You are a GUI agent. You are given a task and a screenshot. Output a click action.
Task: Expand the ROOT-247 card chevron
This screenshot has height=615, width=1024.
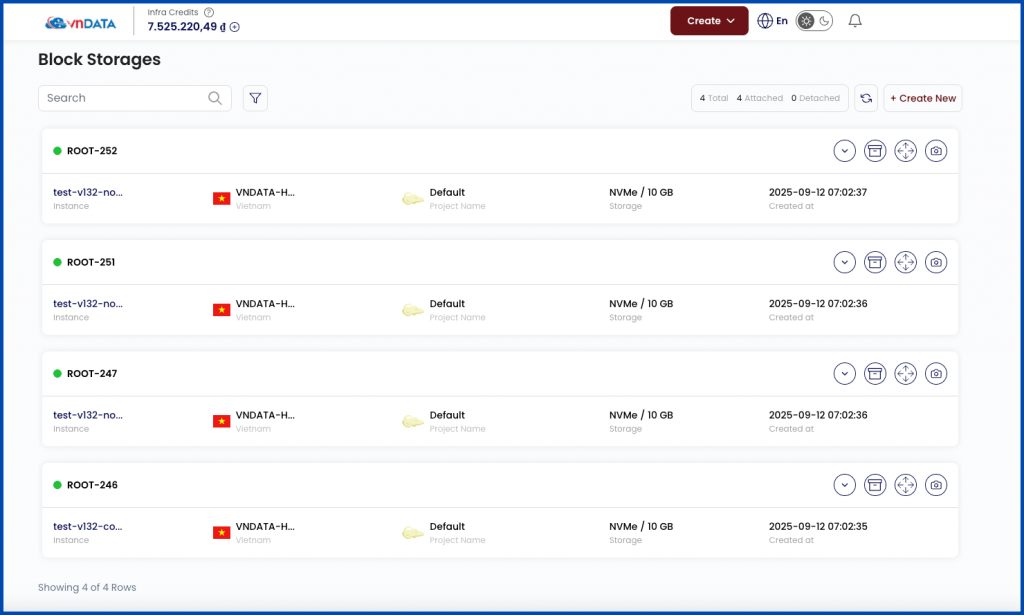tap(844, 373)
